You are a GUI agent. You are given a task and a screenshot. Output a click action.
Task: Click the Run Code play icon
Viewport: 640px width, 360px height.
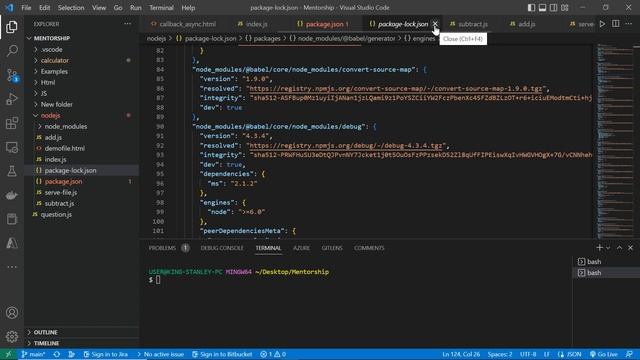(602, 24)
